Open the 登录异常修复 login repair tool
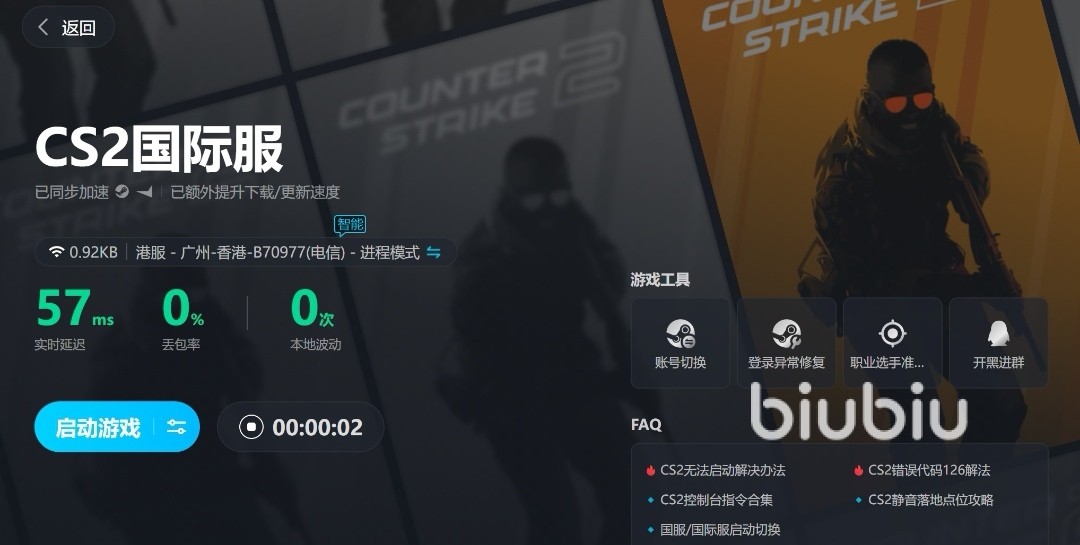This screenshot has height=545, width=1080. tap(787, 343)
